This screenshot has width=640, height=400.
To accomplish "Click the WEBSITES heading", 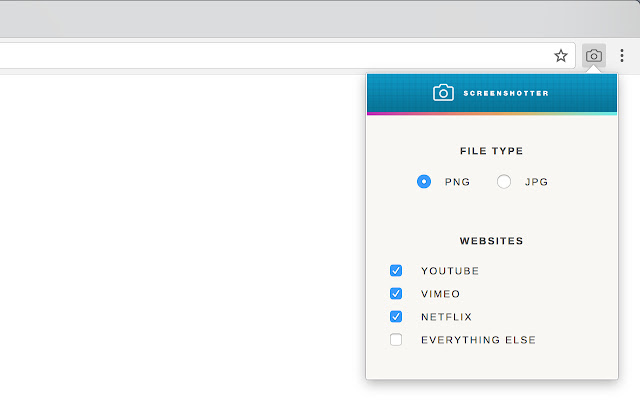I will point(491,241).
